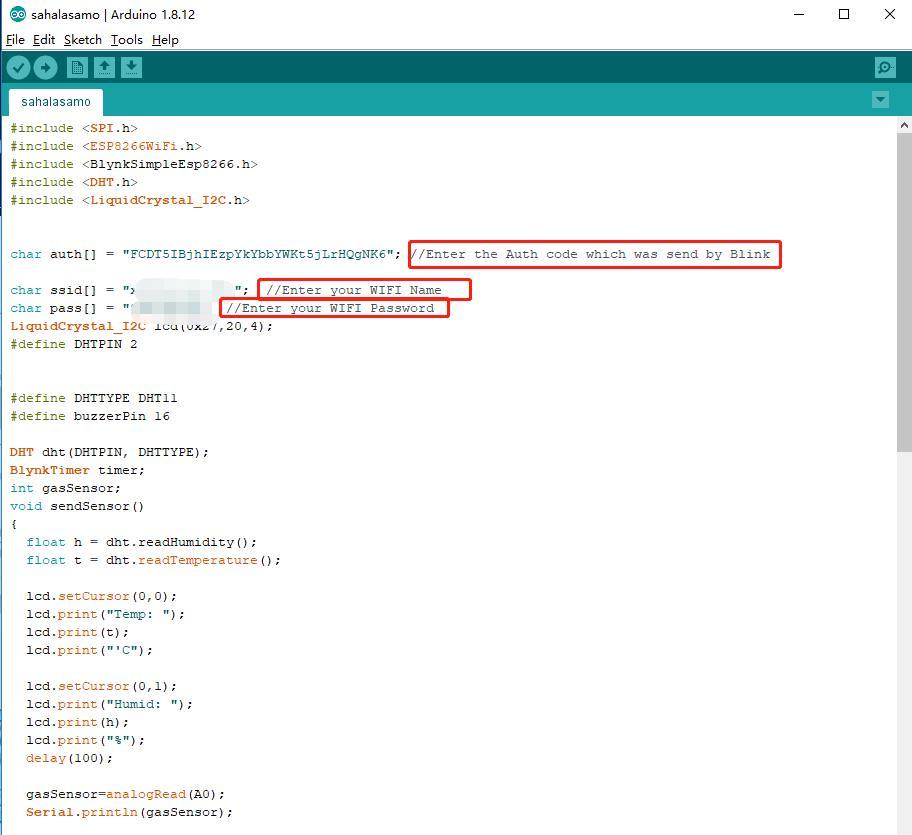This screenshot has height=835, width=912.
Task: Click the 'lcd.print(h);' line
Action: pos(77,723)
